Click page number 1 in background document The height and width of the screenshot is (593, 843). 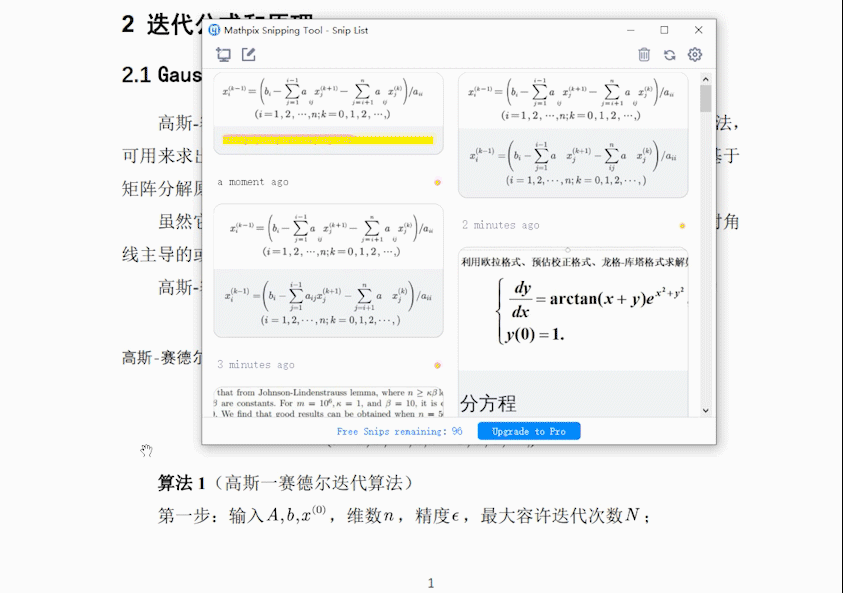click(x=431, y=583)
